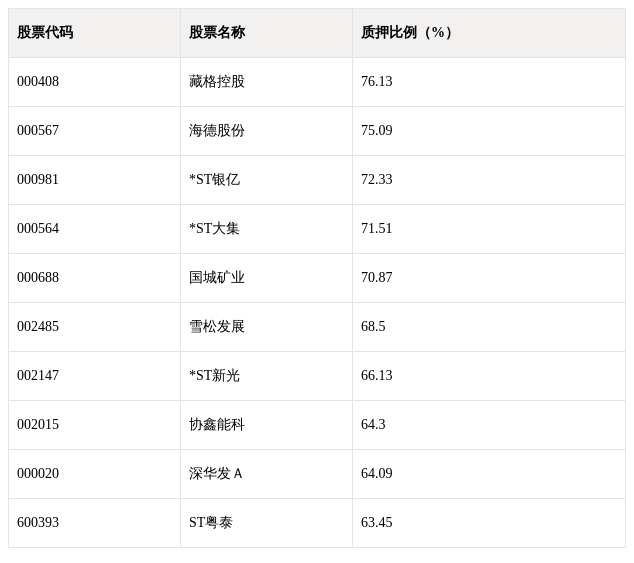Image resolution: width=634 pixels, height=563 pixels.
Task: Select stock name 协鑫能科
Action: point(217,424)
